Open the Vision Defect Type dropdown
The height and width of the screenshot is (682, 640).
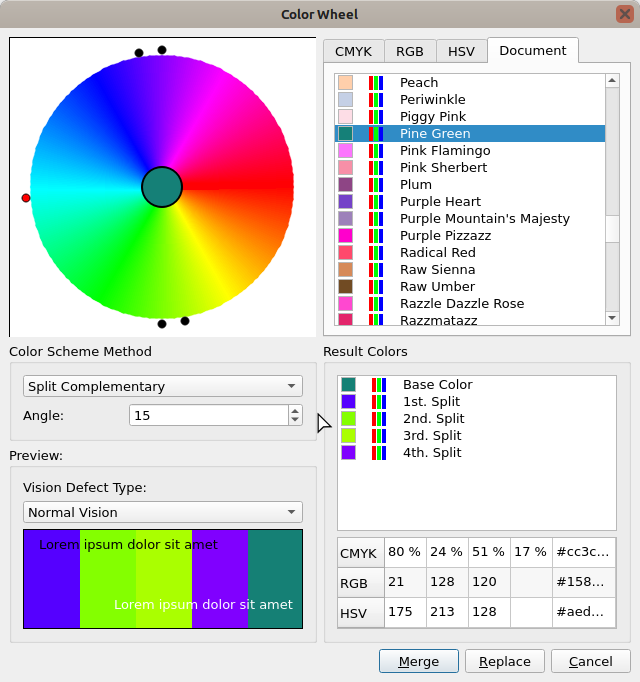[162, 513]
